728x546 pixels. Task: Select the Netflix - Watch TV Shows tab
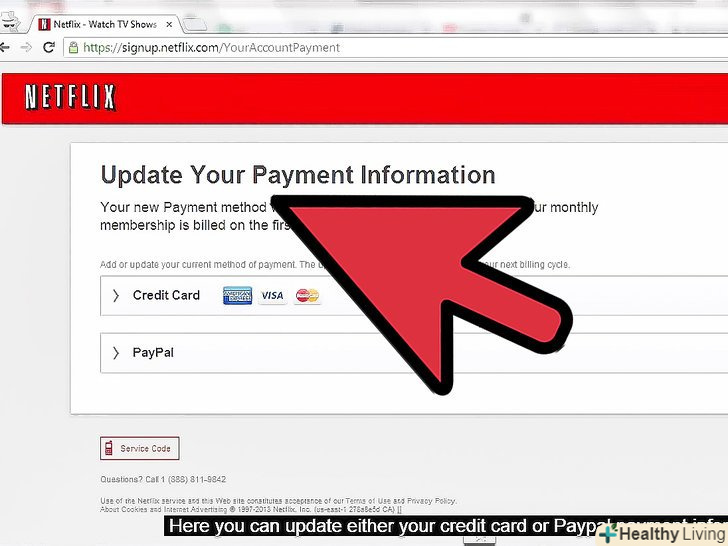[x=104, y=24]
